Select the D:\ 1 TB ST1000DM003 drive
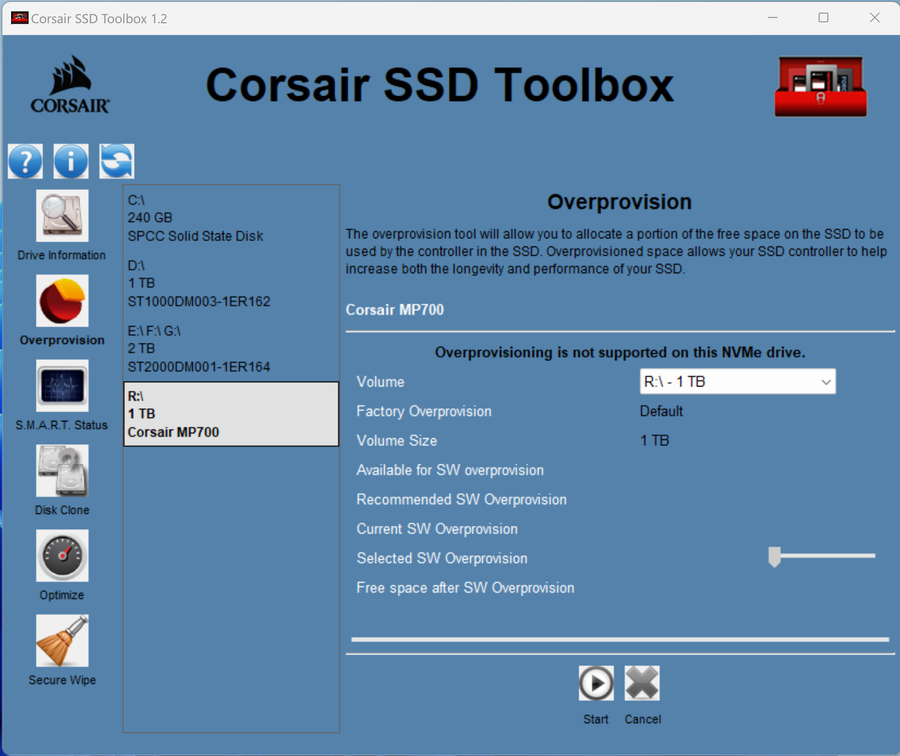The width and height of the screenshot is (900, 756). tap(231, 284)
